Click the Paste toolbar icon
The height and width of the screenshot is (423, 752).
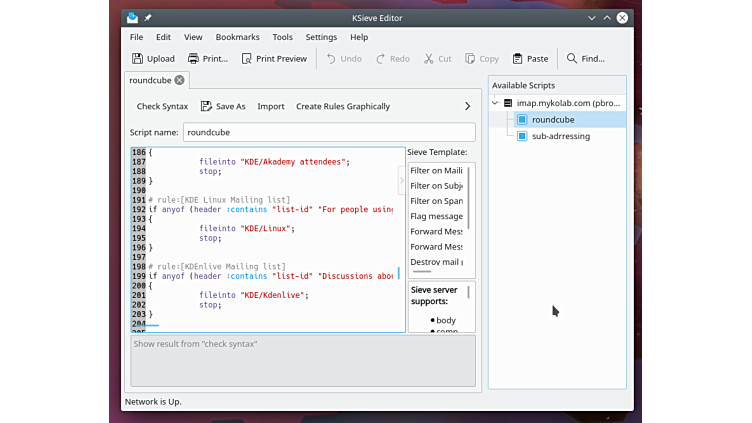tap(517, 59)
